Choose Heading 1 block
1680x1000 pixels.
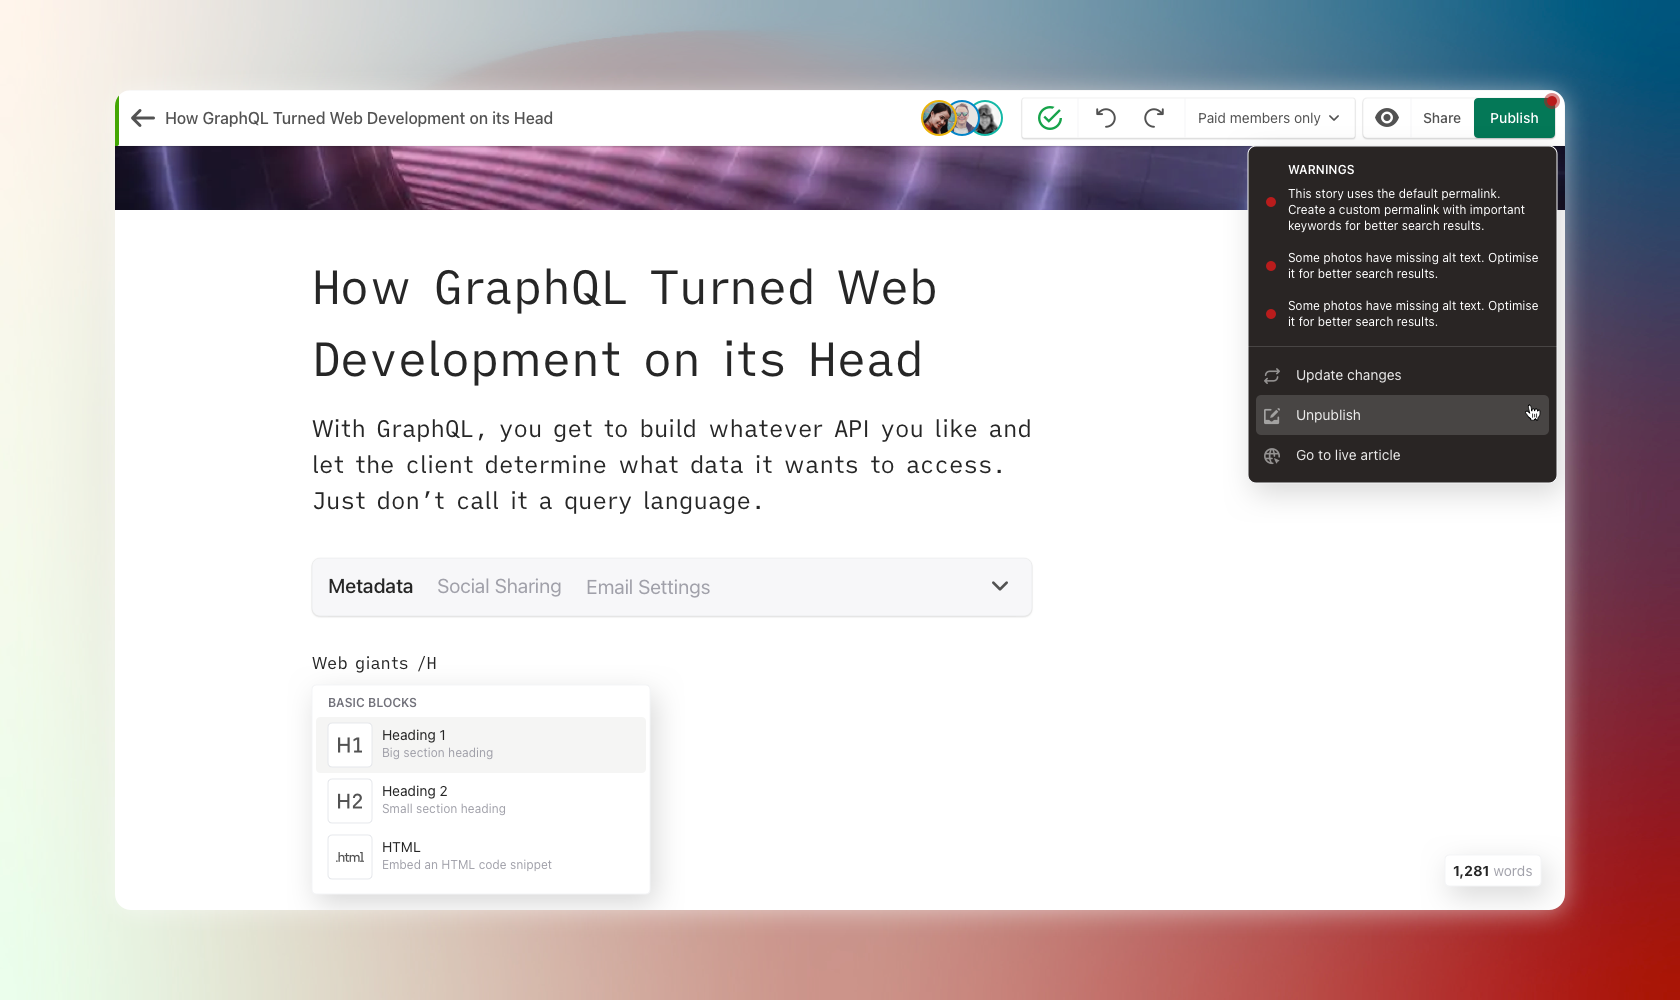click(x=481, y=744)
